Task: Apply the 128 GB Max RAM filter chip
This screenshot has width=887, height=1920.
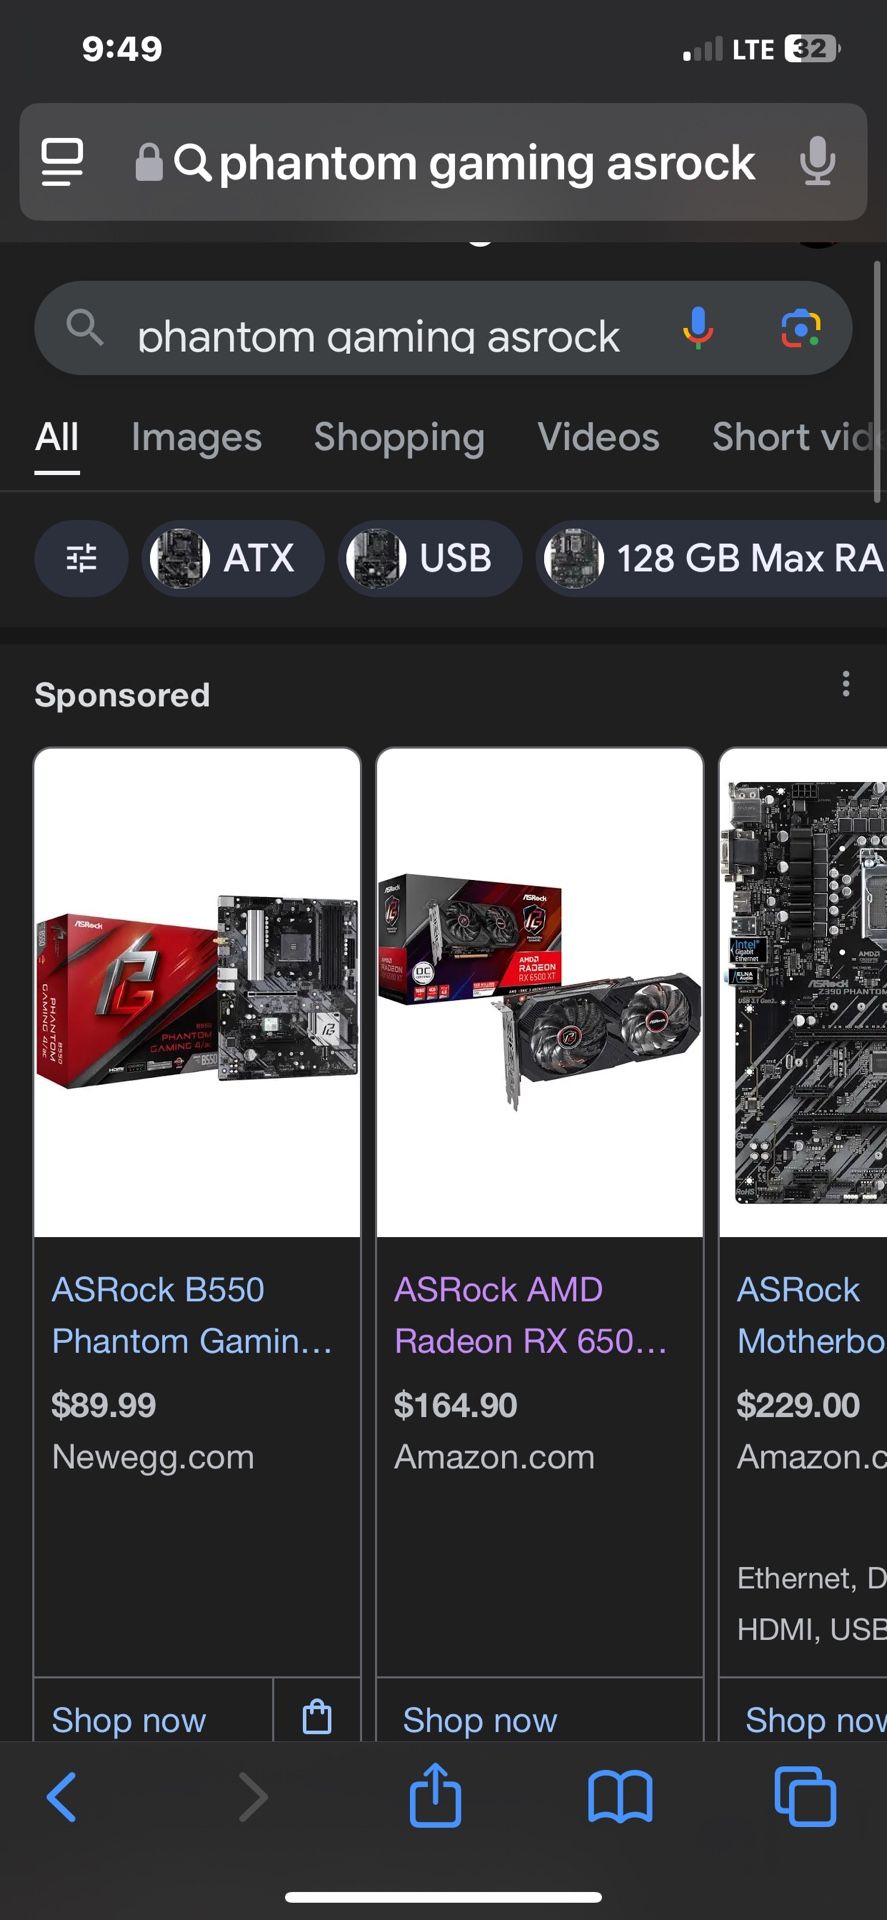Action: [712, 558]
